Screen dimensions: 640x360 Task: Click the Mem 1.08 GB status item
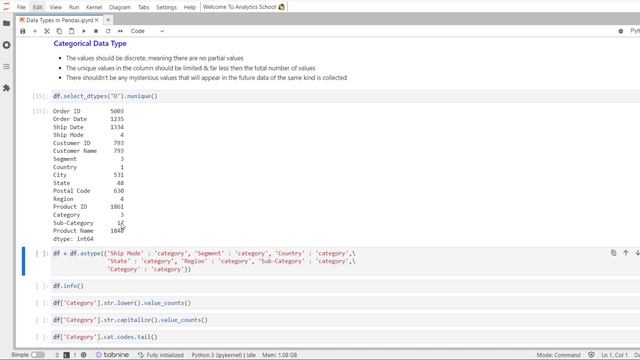point(280,355)
